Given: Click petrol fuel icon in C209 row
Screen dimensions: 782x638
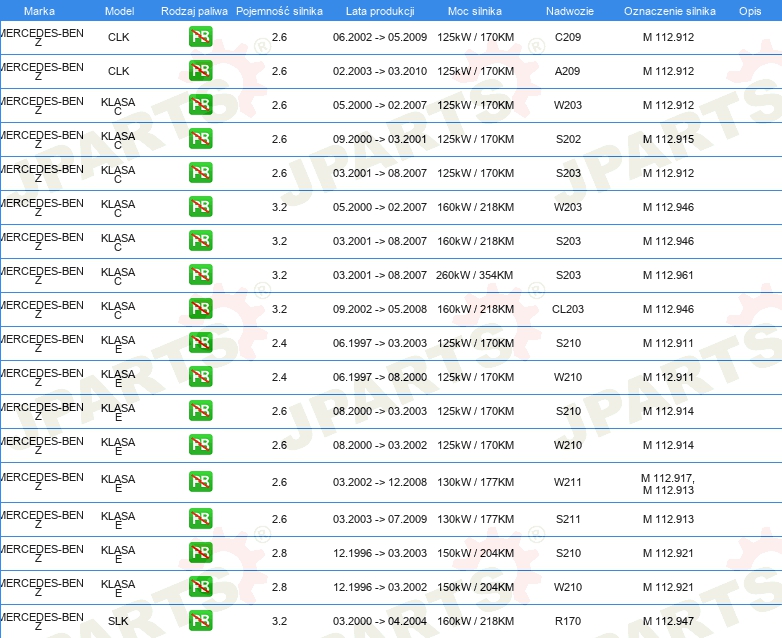Looking at the screenshot, I should coord(200,37).
